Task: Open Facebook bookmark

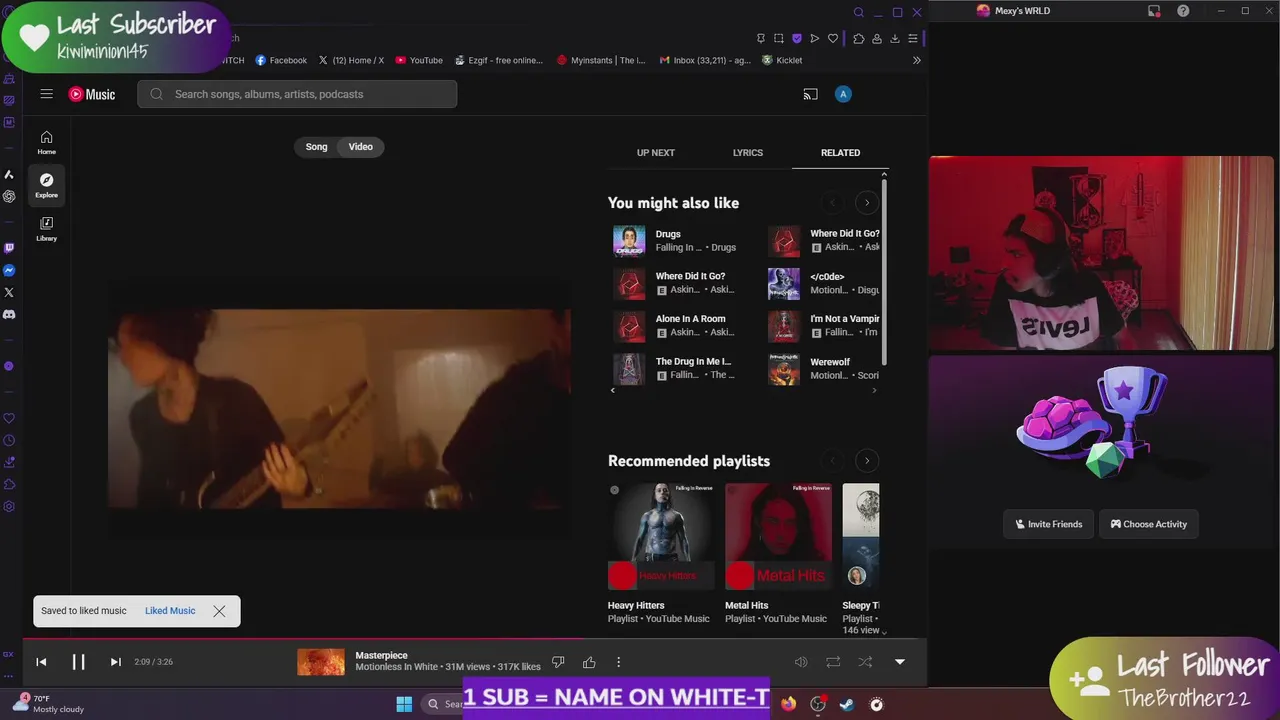Action: click(x=281, y=60)
